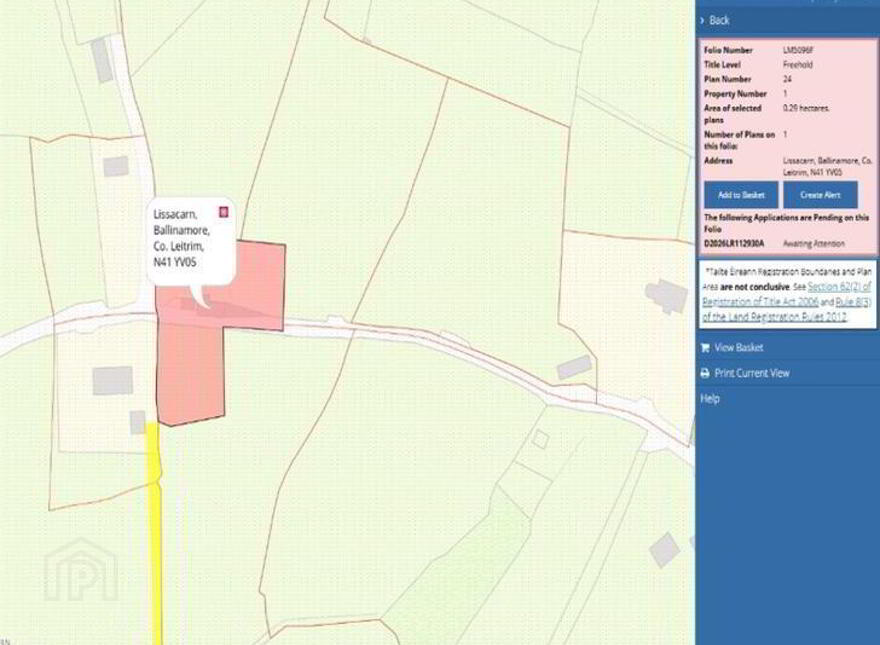
Task: Click the Print Current View printer icon
Action: point(705,373)
